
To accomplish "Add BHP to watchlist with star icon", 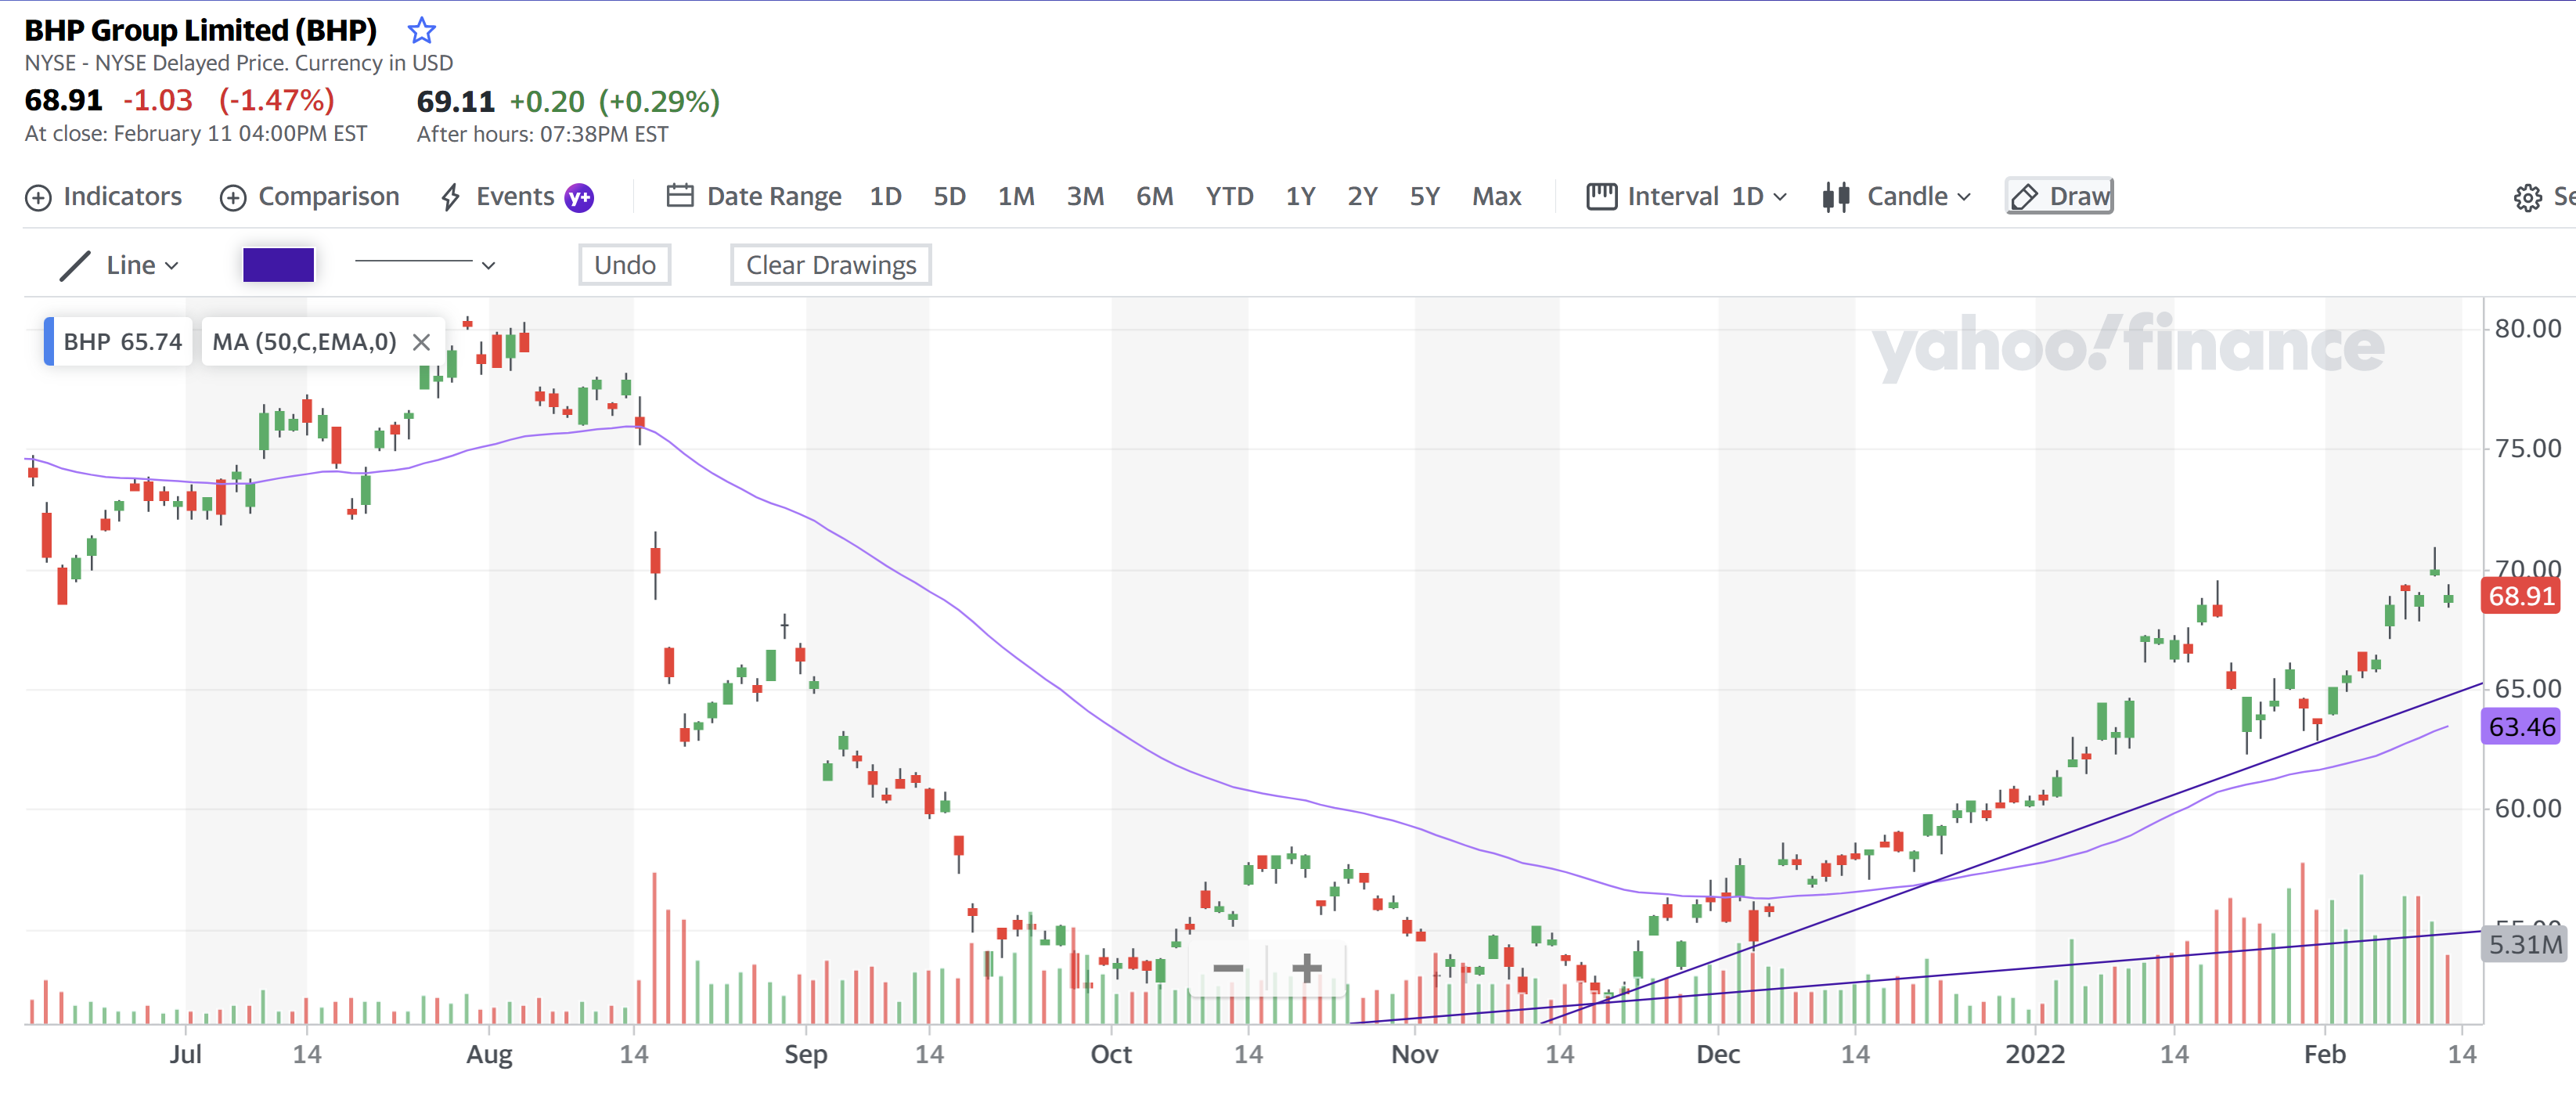I will click(422, 31).
